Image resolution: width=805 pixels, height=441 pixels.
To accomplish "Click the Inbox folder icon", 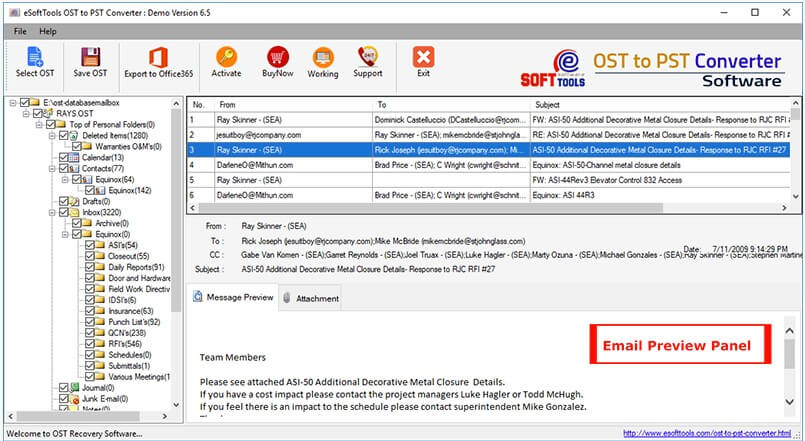I will (x=74, y=212).
